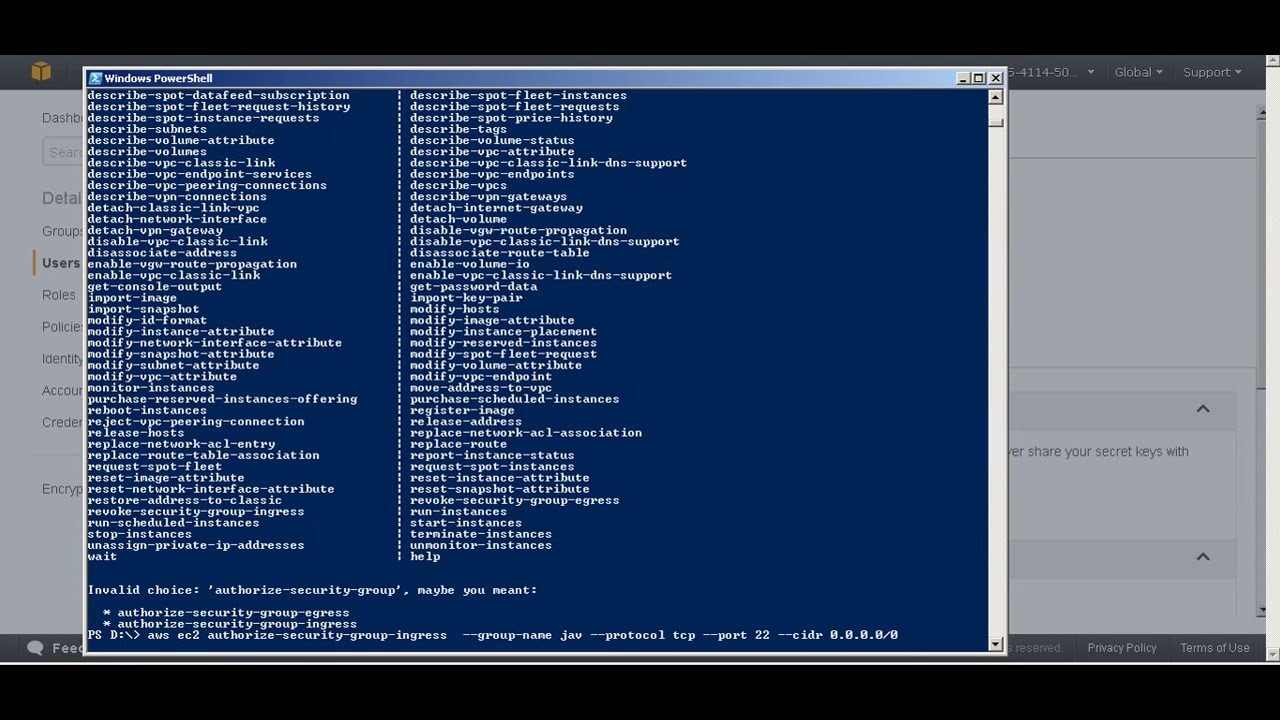Click PowerShell scrollbar down arrow
Screen dimensions: 1280x720
coord(996,644)
